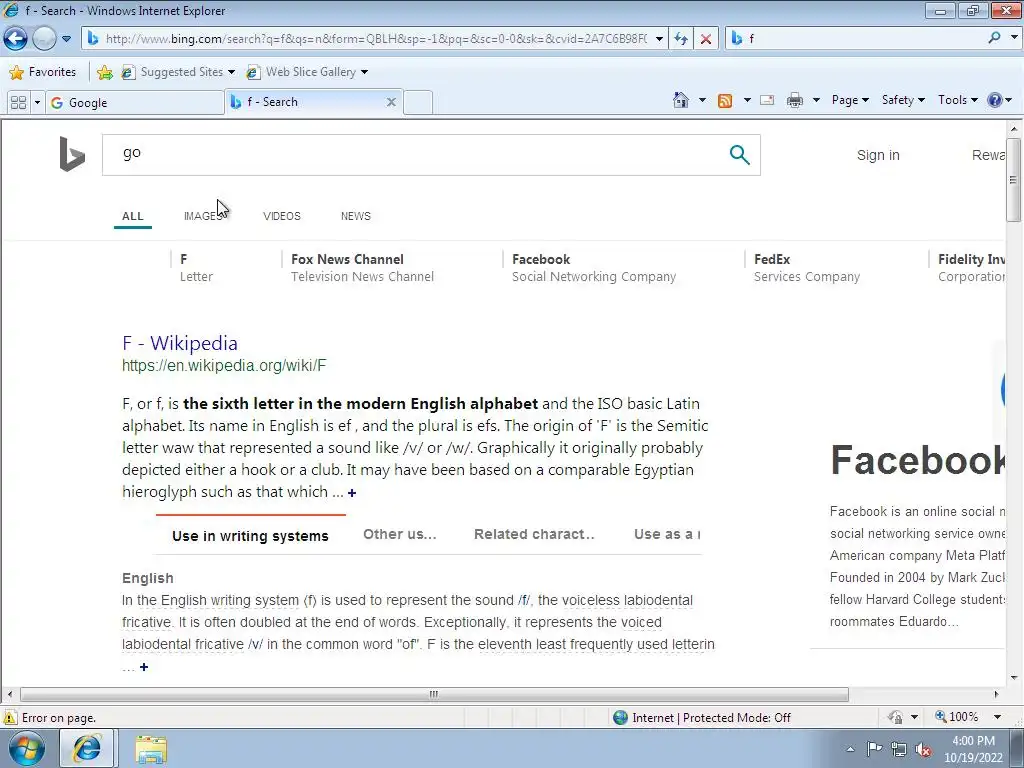Expand the Wikipedia snippet plus sign

pos(352,493)
